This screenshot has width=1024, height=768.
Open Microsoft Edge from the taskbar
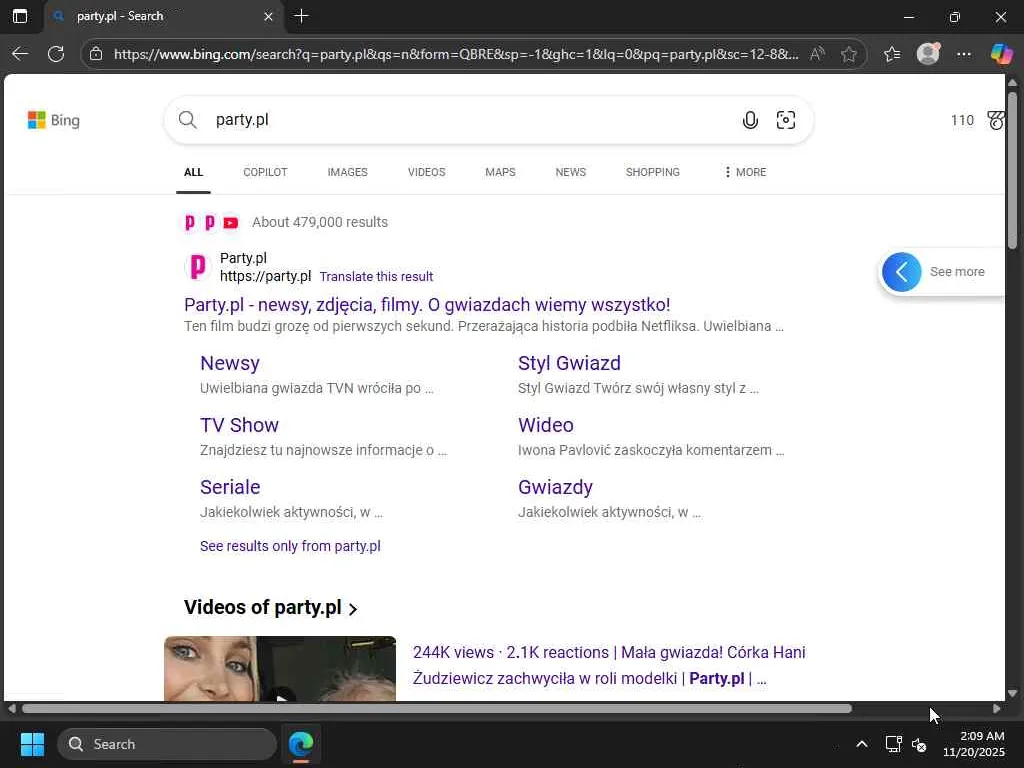[x=301, y=744]
